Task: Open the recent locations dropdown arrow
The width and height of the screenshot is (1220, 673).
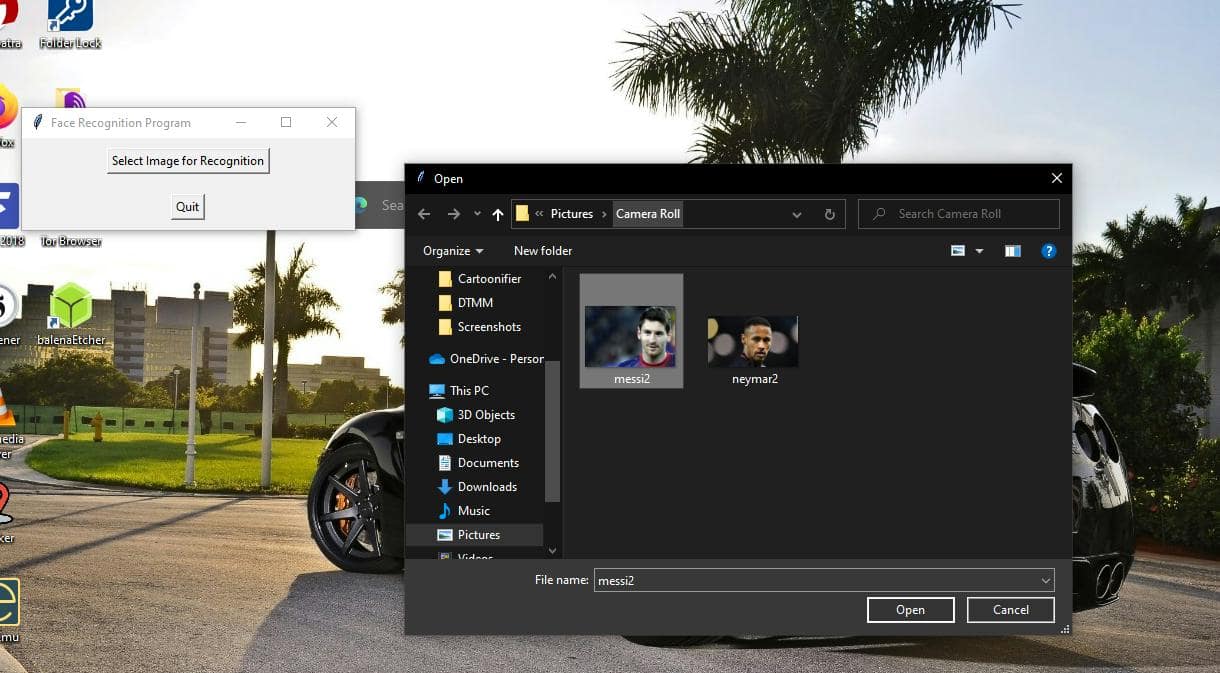Action: (x=477, y=214)
